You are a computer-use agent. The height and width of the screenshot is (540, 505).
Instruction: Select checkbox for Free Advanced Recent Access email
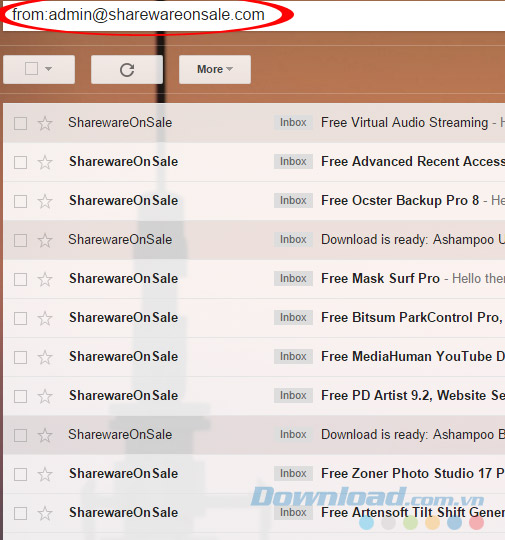[20, 162]
